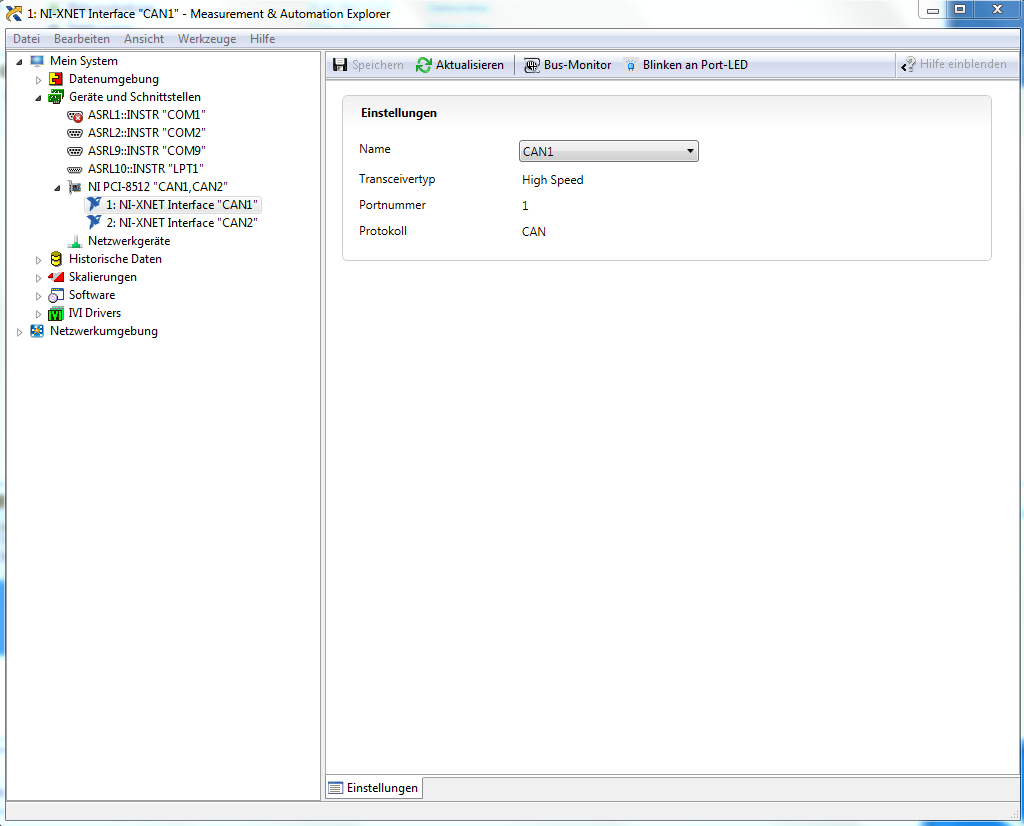Select 2: NI-XNET Interface "CAN2" row

(182, 223)
